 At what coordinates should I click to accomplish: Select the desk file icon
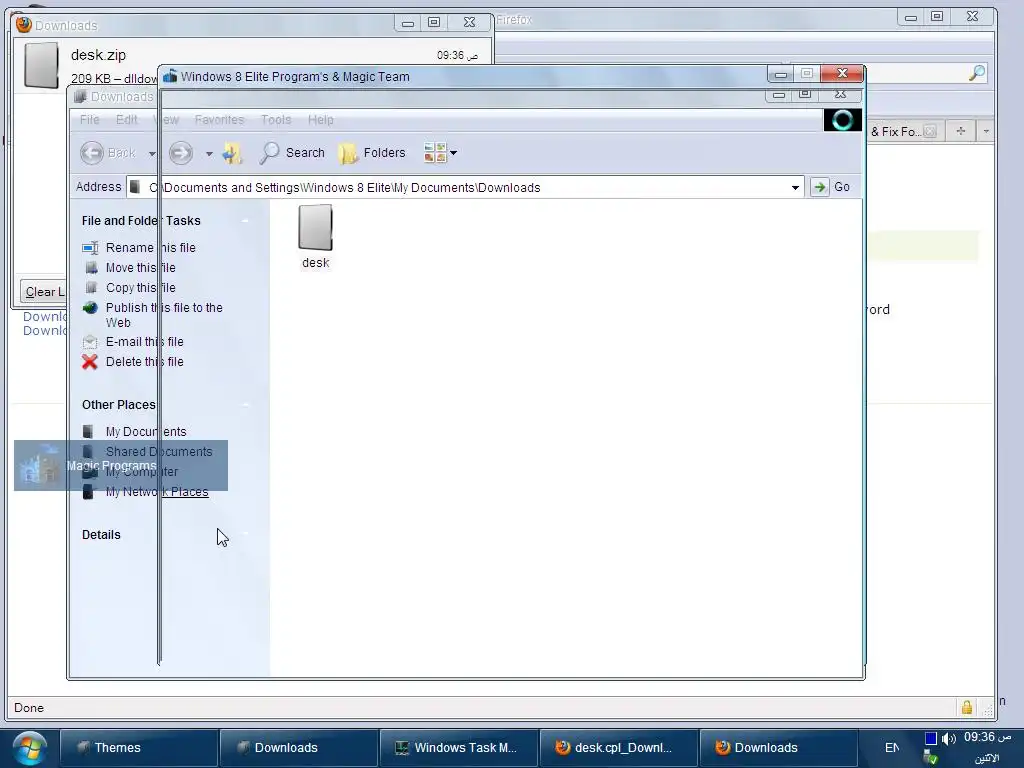coord(315,236)
